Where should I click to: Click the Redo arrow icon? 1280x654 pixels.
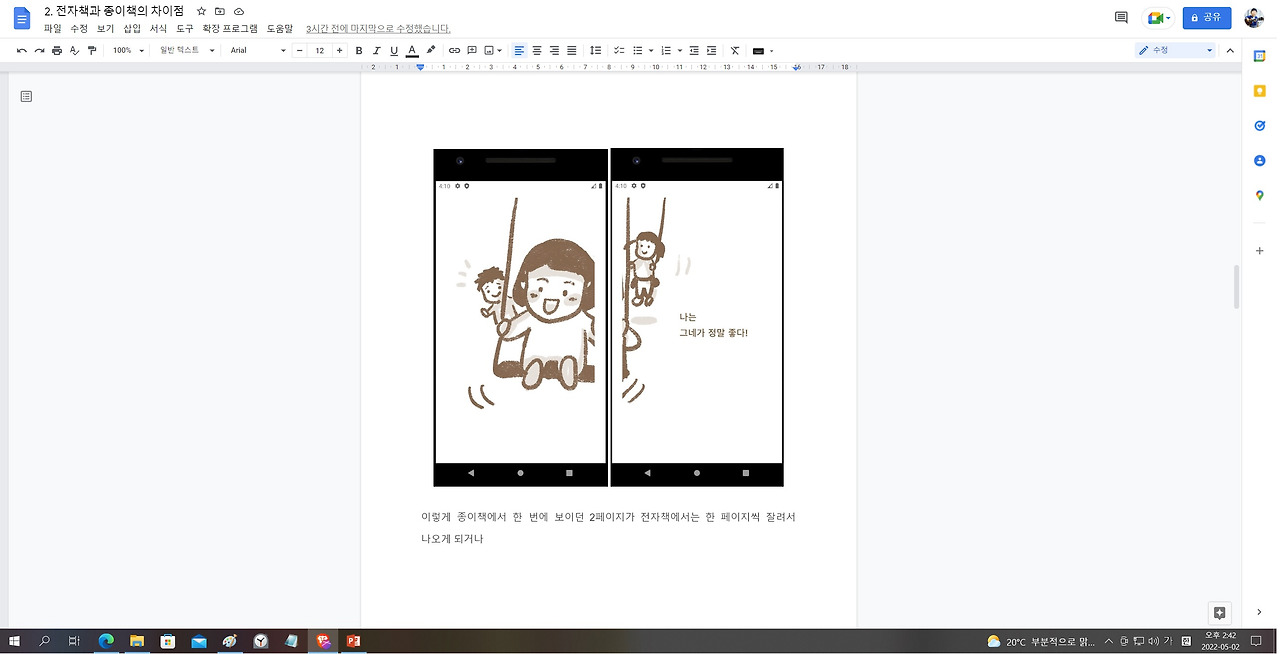[x=39, y=50]
